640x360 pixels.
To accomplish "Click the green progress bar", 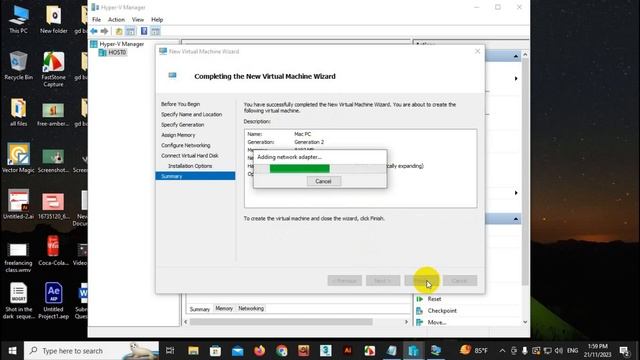I will point(300,169).
